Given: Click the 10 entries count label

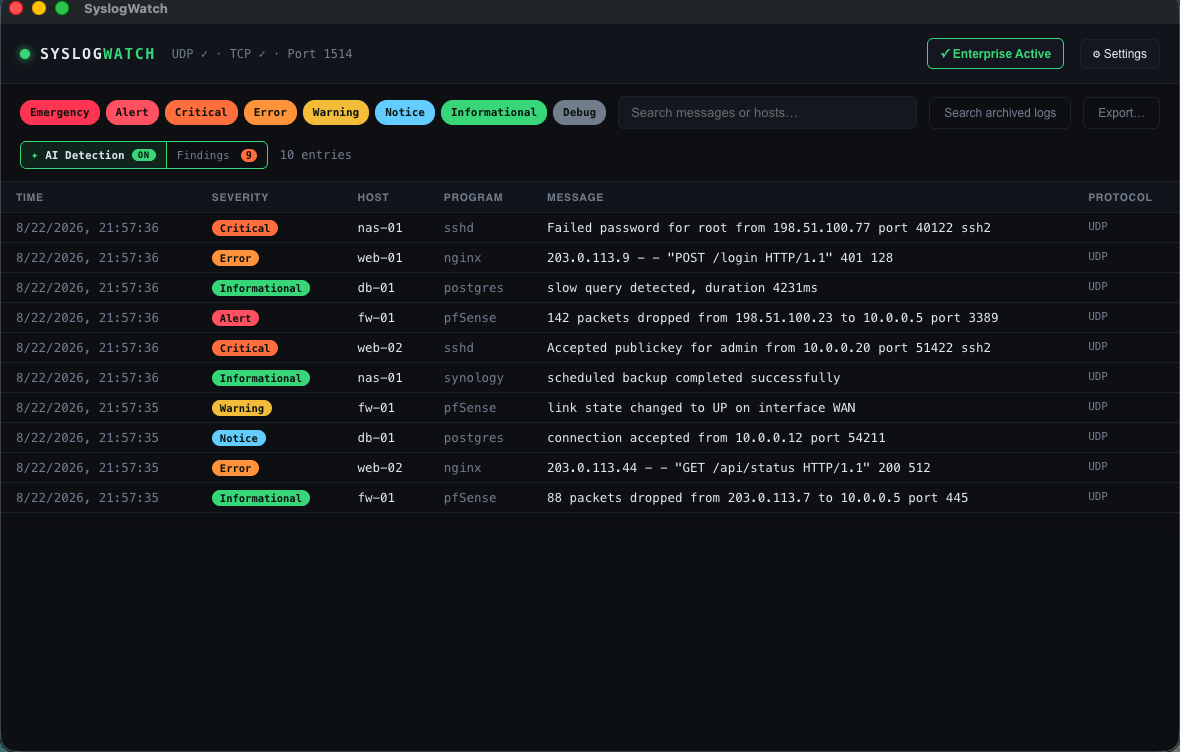Looking at the screenshot, I should [315, 155].
